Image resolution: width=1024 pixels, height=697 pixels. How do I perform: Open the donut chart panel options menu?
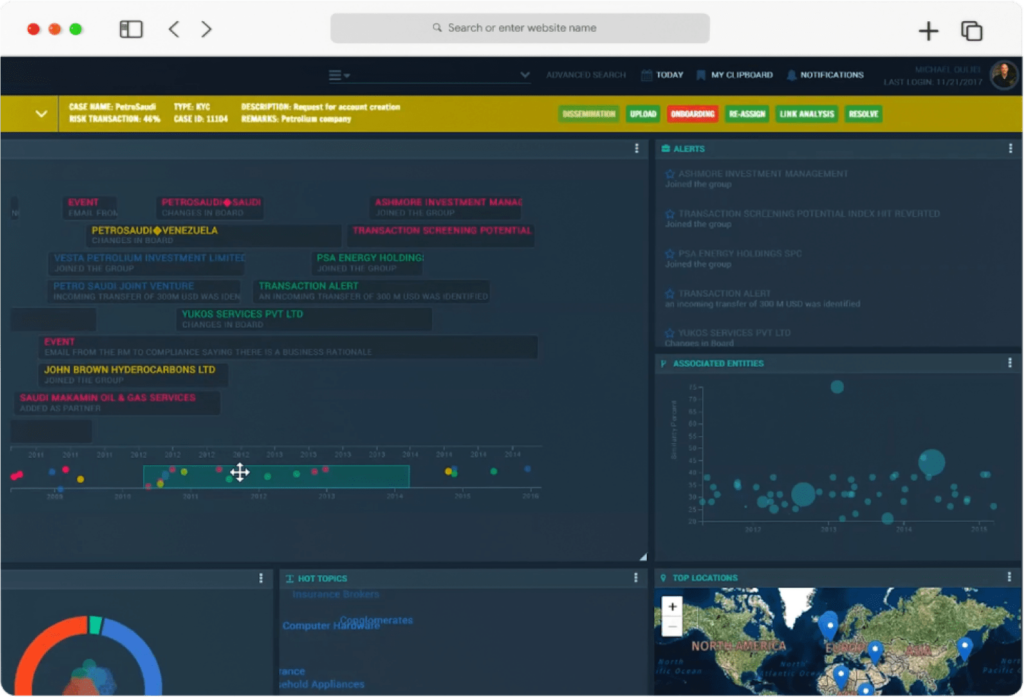[x=261, y=578]
